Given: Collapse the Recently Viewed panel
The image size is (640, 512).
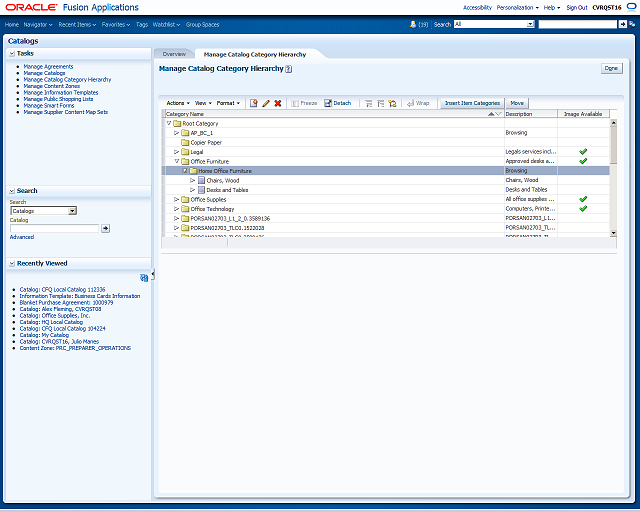Looking at the screenshot, I should click(12, 263).
